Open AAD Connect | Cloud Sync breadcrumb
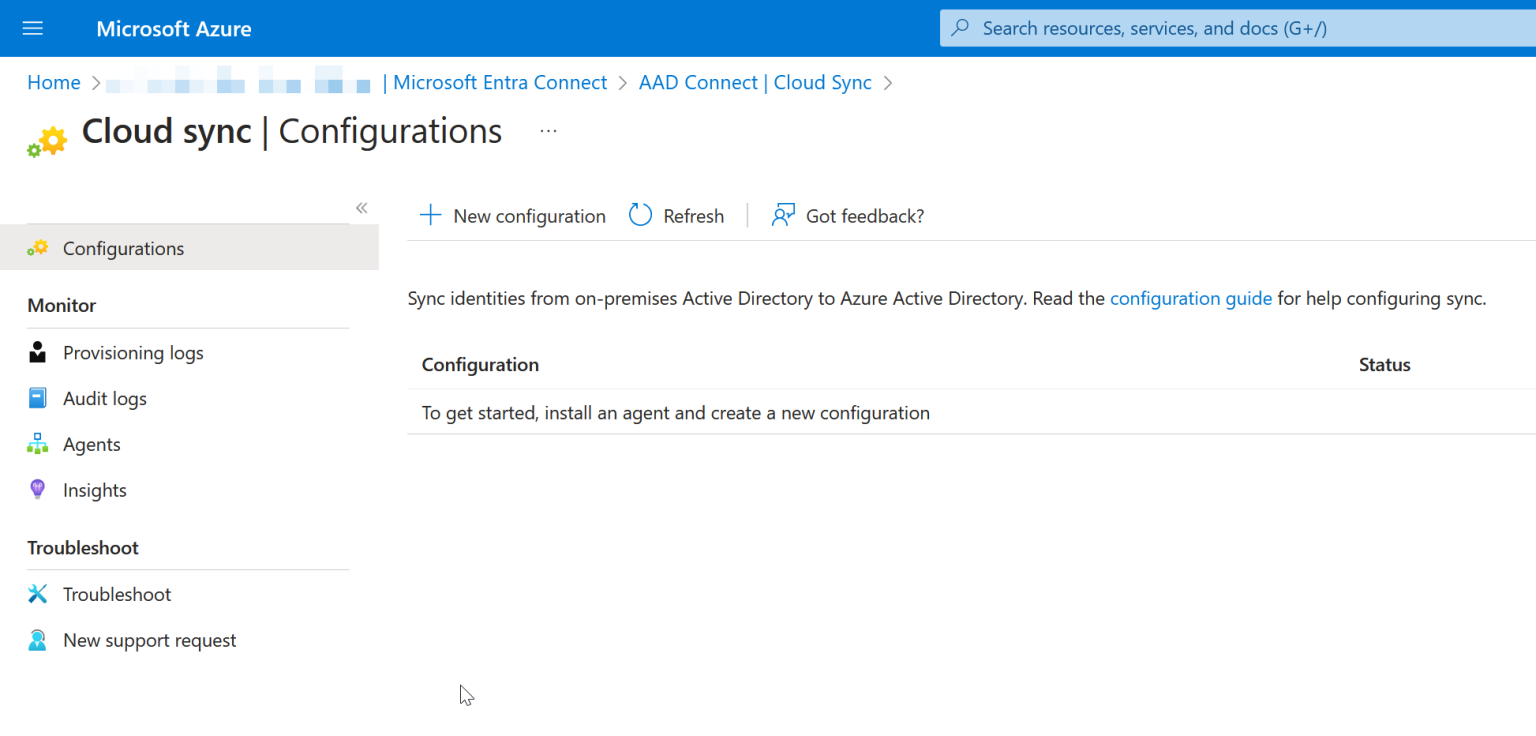The height and width of the screenshot is (736, 1536). (755, 83)
